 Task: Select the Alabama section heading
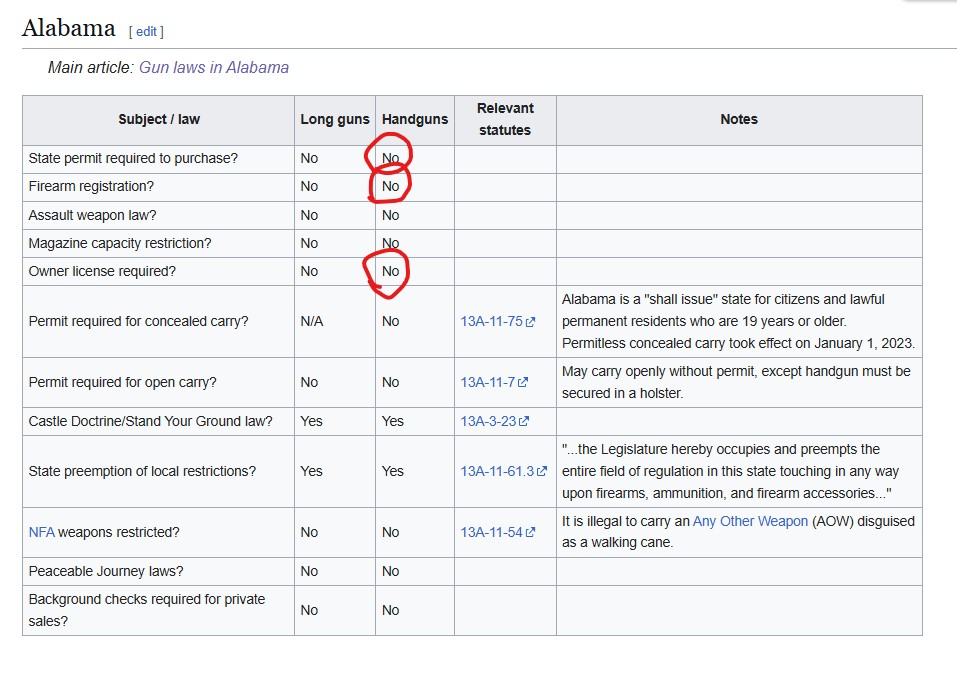[69, 28]
